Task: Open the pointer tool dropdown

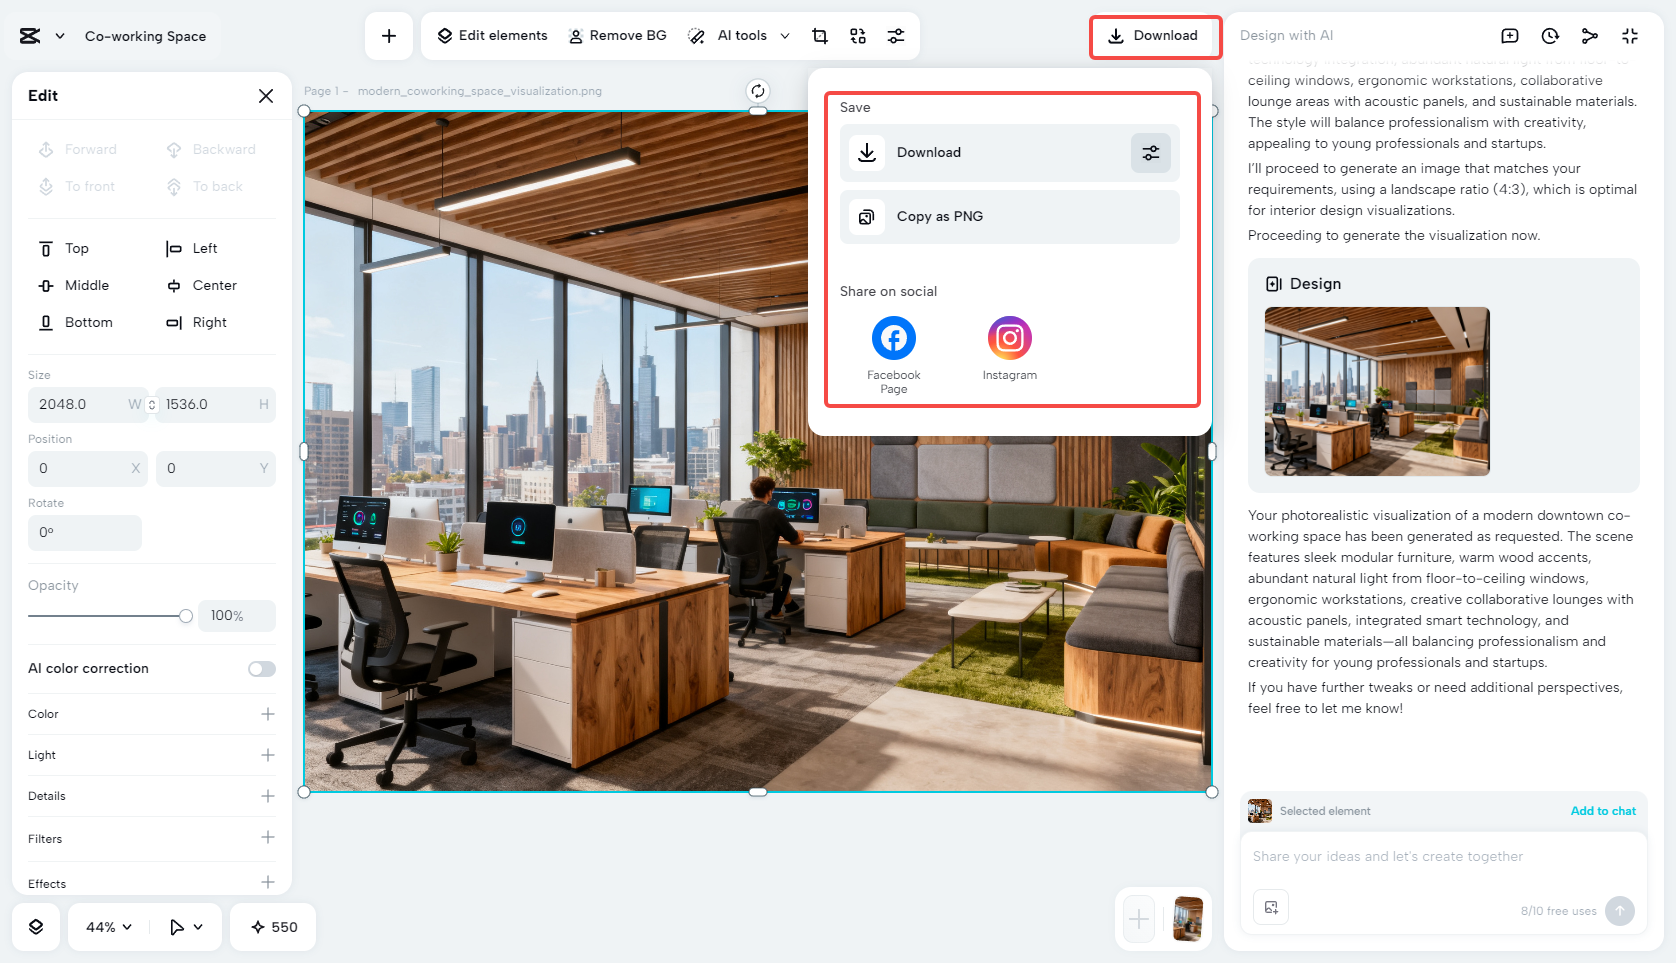Action: pos(186,927)
